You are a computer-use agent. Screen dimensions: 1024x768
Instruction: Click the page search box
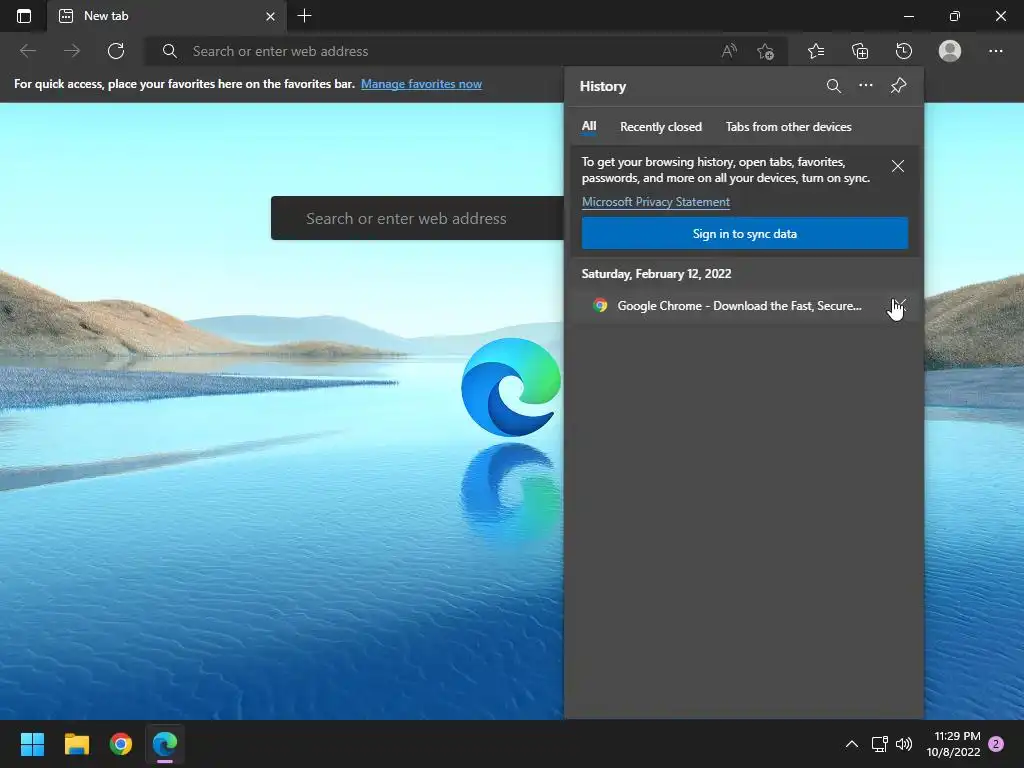(x=418, y=218)
